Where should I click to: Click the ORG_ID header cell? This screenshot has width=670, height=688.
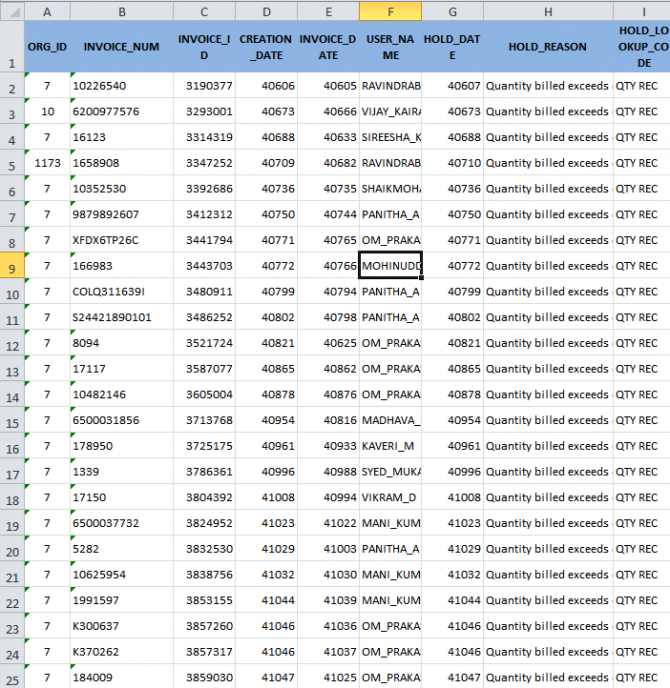click(x=47, y=47)
